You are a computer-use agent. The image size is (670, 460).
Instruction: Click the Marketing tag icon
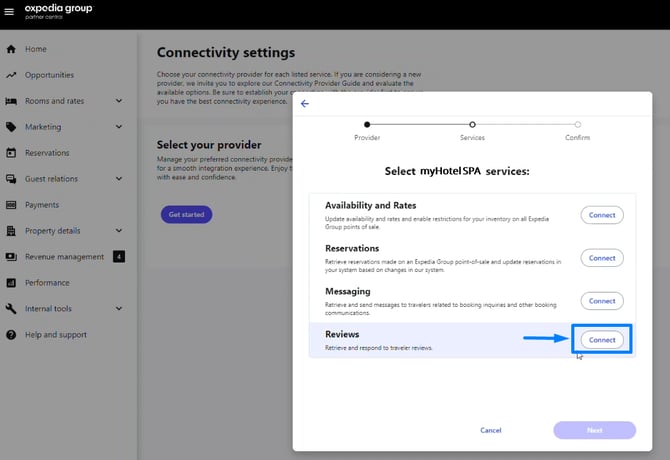[x=11, y=127]
